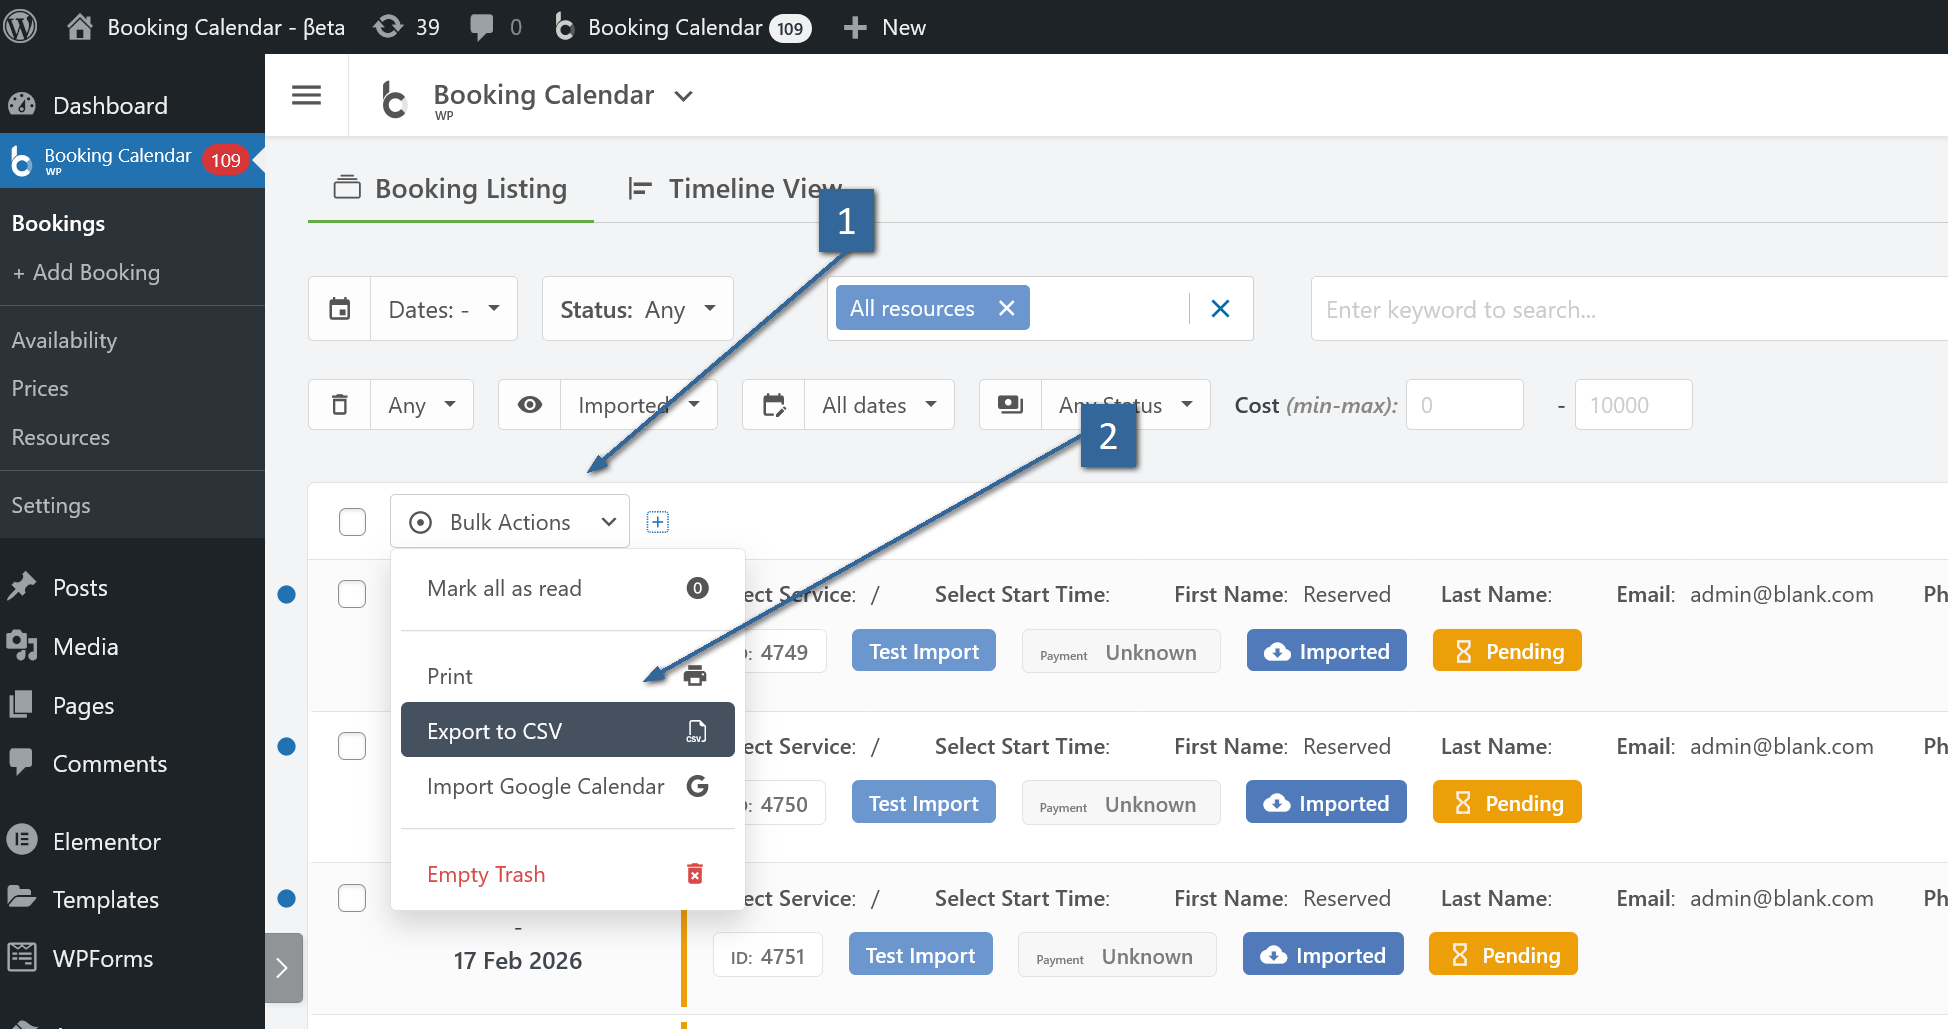This screenshot has width=1948, height=1029.
Task: Click the trash filter icon
Action: [340, 405]
